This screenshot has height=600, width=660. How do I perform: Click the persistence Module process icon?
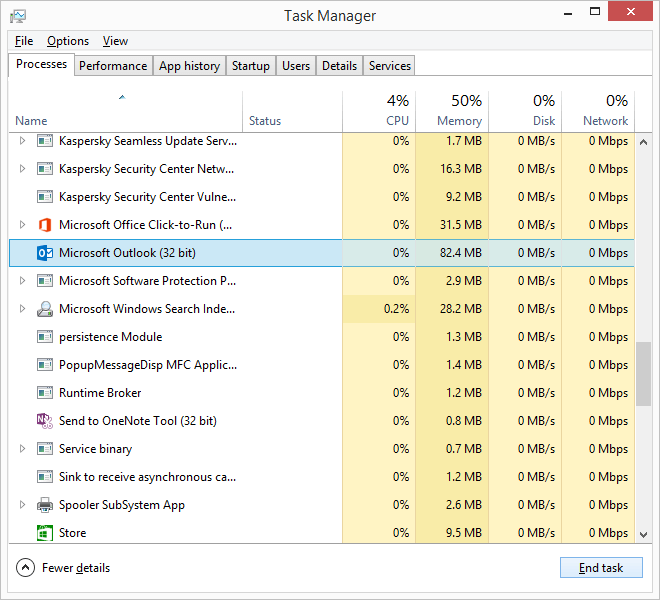[x=45, y=337]
